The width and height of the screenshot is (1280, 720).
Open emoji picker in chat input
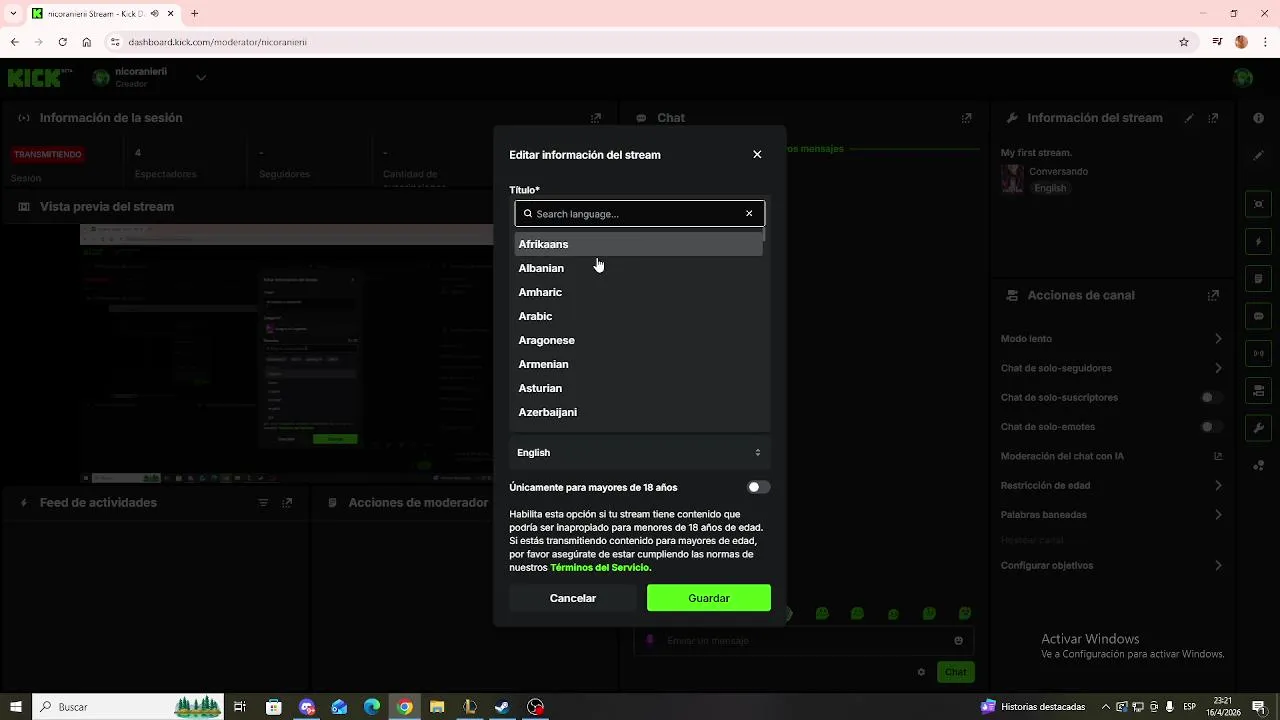pyautogui.click(x=958, y=641)
